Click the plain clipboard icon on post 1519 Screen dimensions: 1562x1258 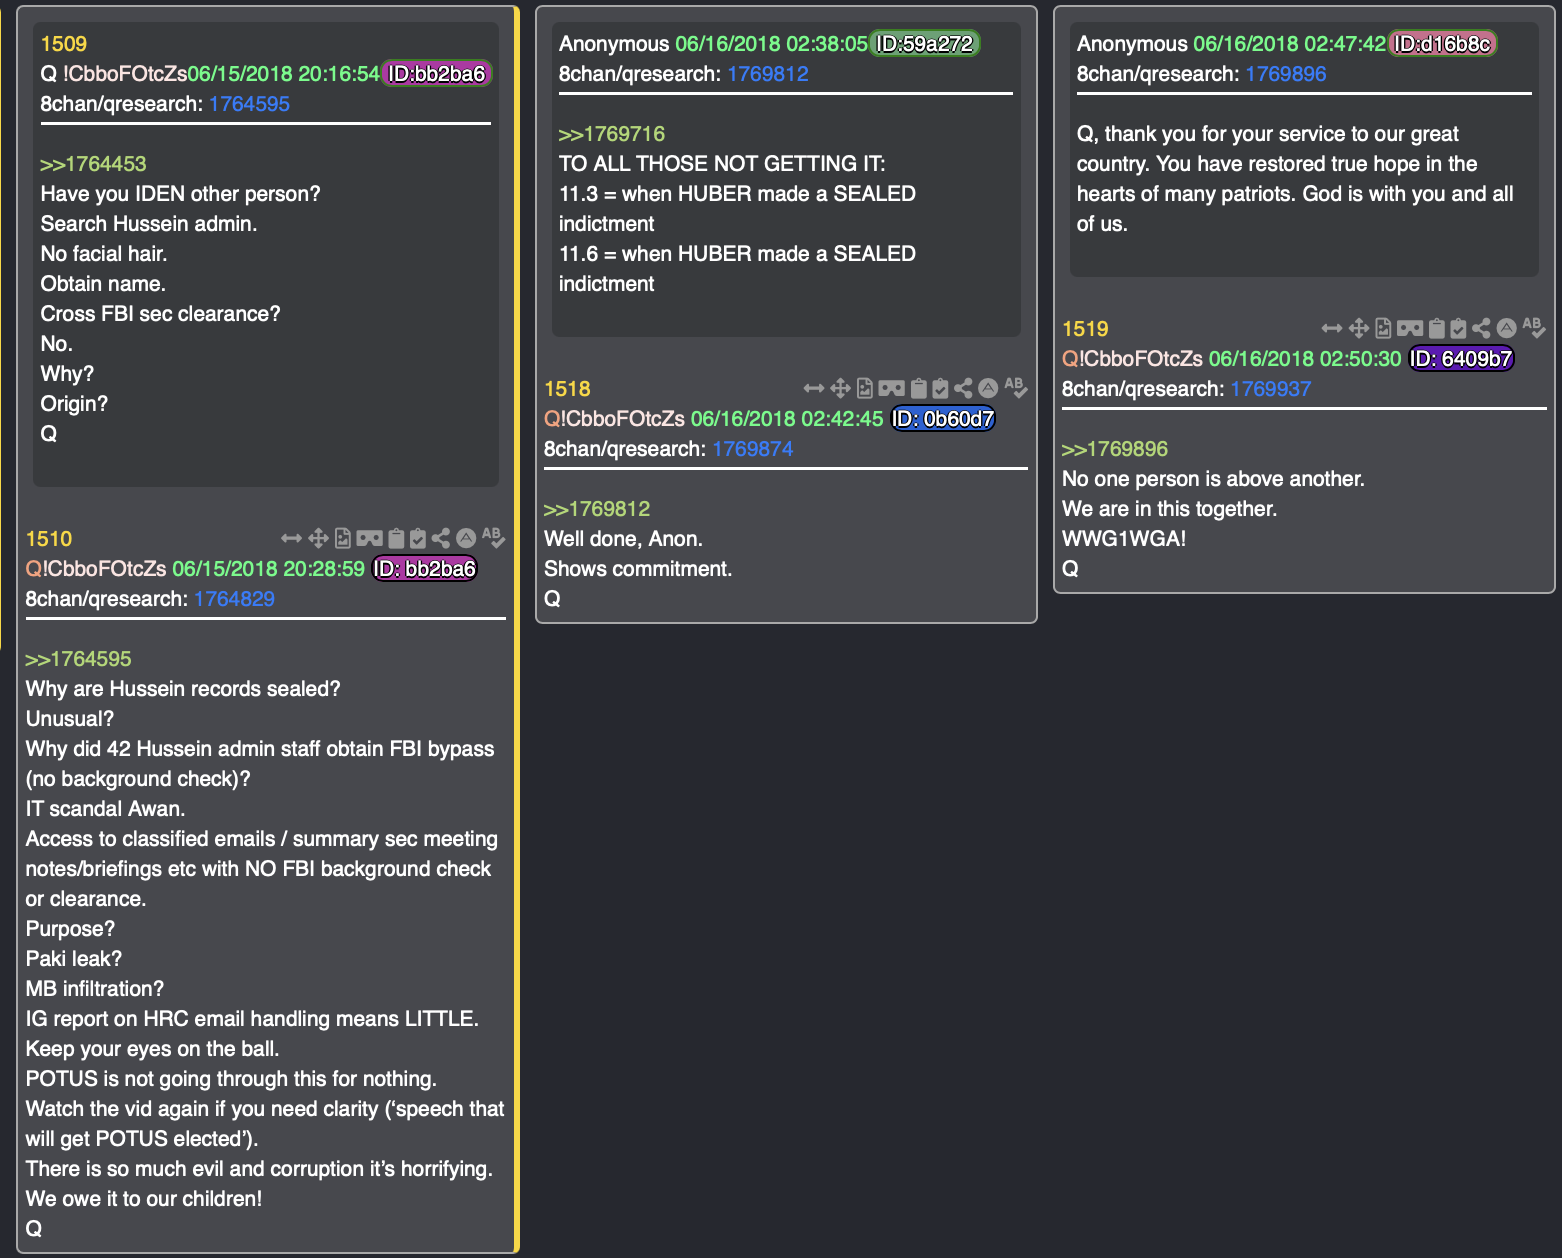pyautogui.click(x=1436, y=329)
